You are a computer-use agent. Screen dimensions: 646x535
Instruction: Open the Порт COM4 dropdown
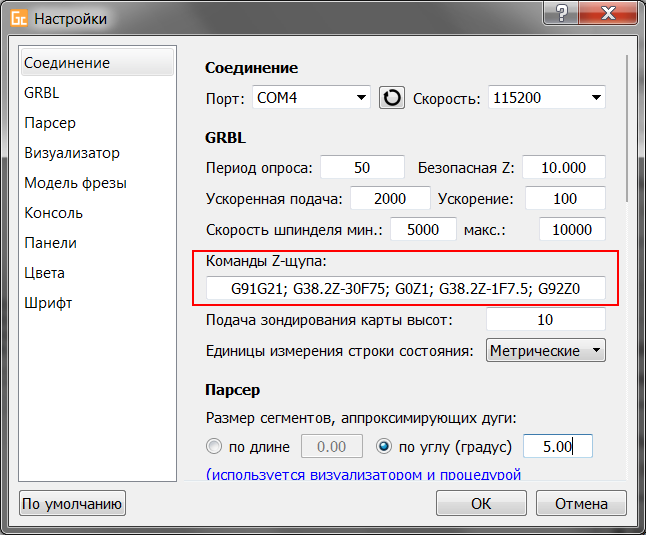(x=310, y=98)
